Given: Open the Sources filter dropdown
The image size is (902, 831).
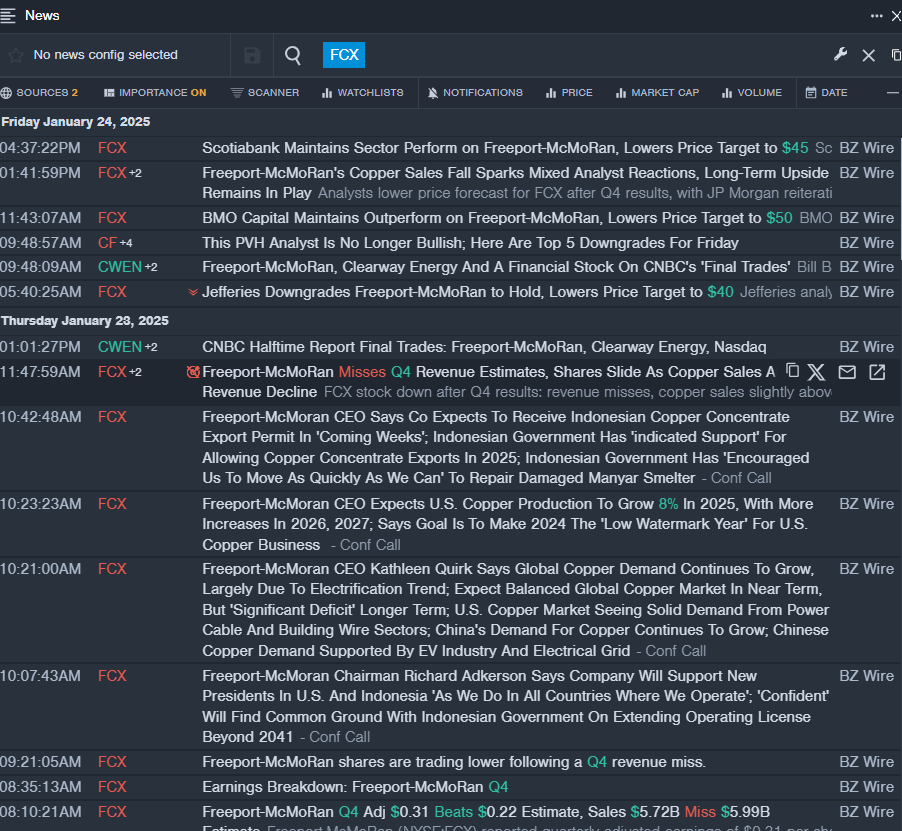Looking at the screenshot, I should pos(40,93).
